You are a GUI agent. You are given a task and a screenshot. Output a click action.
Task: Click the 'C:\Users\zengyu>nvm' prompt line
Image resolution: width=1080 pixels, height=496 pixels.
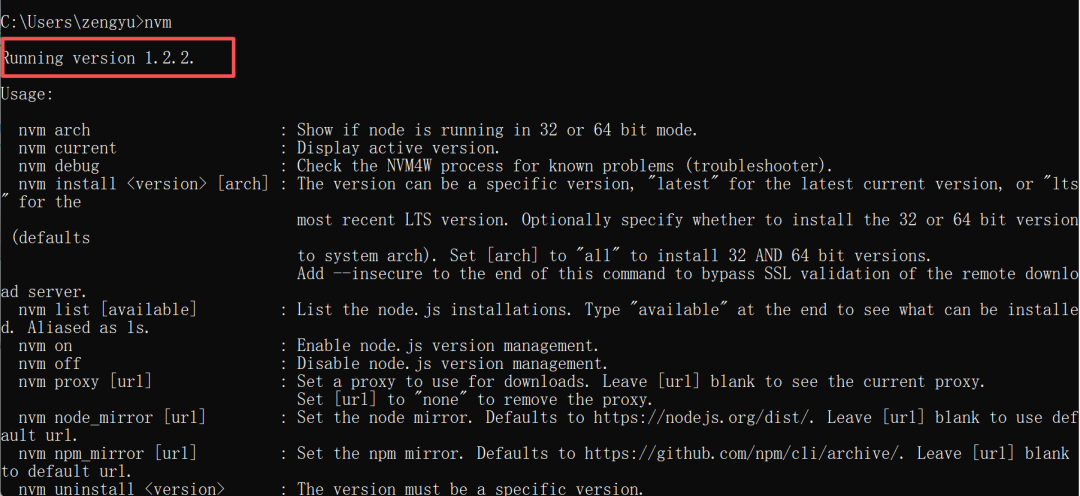point(77,22)
